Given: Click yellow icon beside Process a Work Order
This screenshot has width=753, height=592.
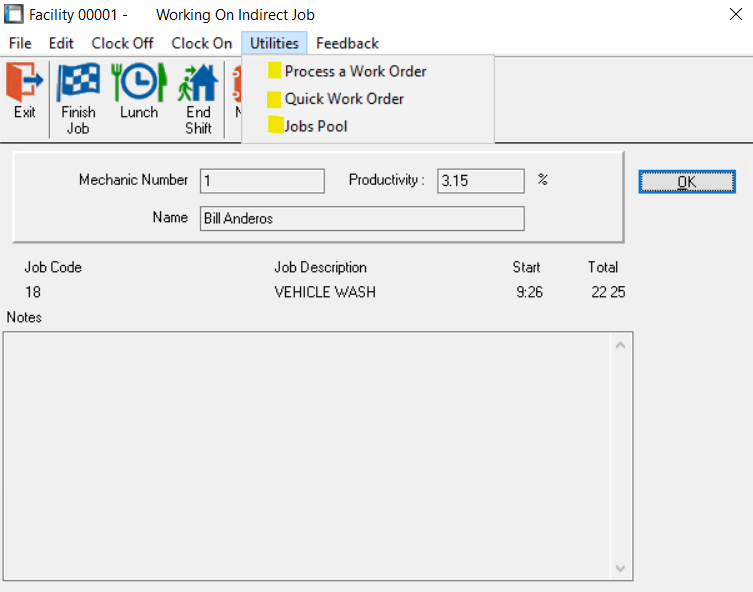Looking at the screenshot, I should coord(274,71).
